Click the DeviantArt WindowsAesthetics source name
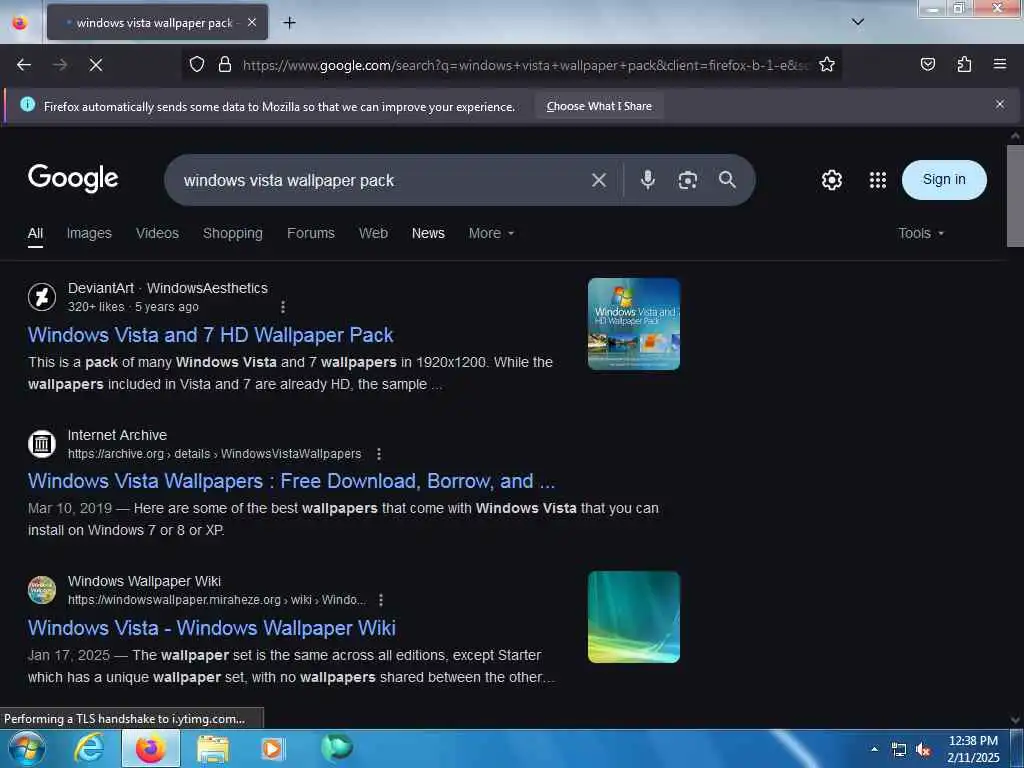The width and height of the screenshot is (1024, 768). click(168, 288)
